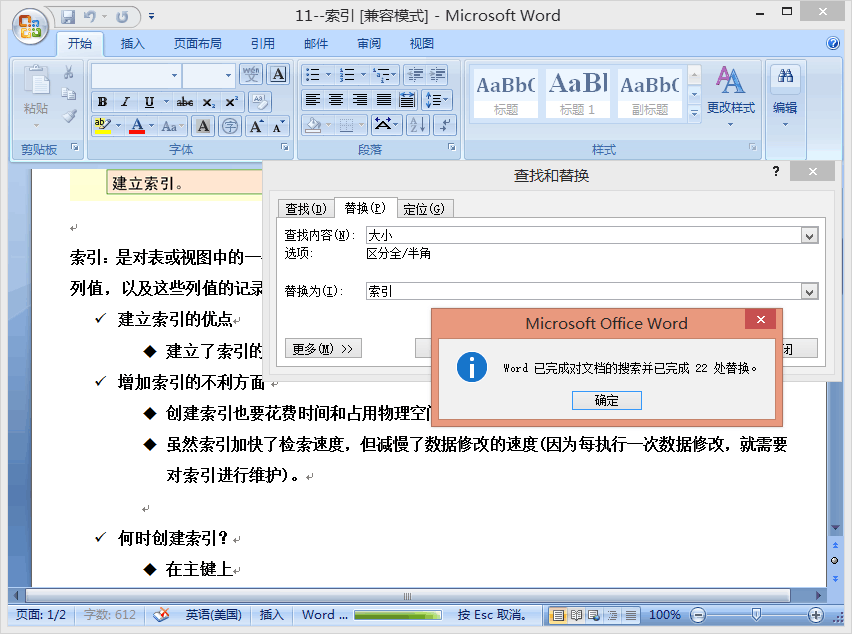This screenshot has width=852, height=634.
Task: Redo action in quick access toolbar
Action: pos(122,17)
